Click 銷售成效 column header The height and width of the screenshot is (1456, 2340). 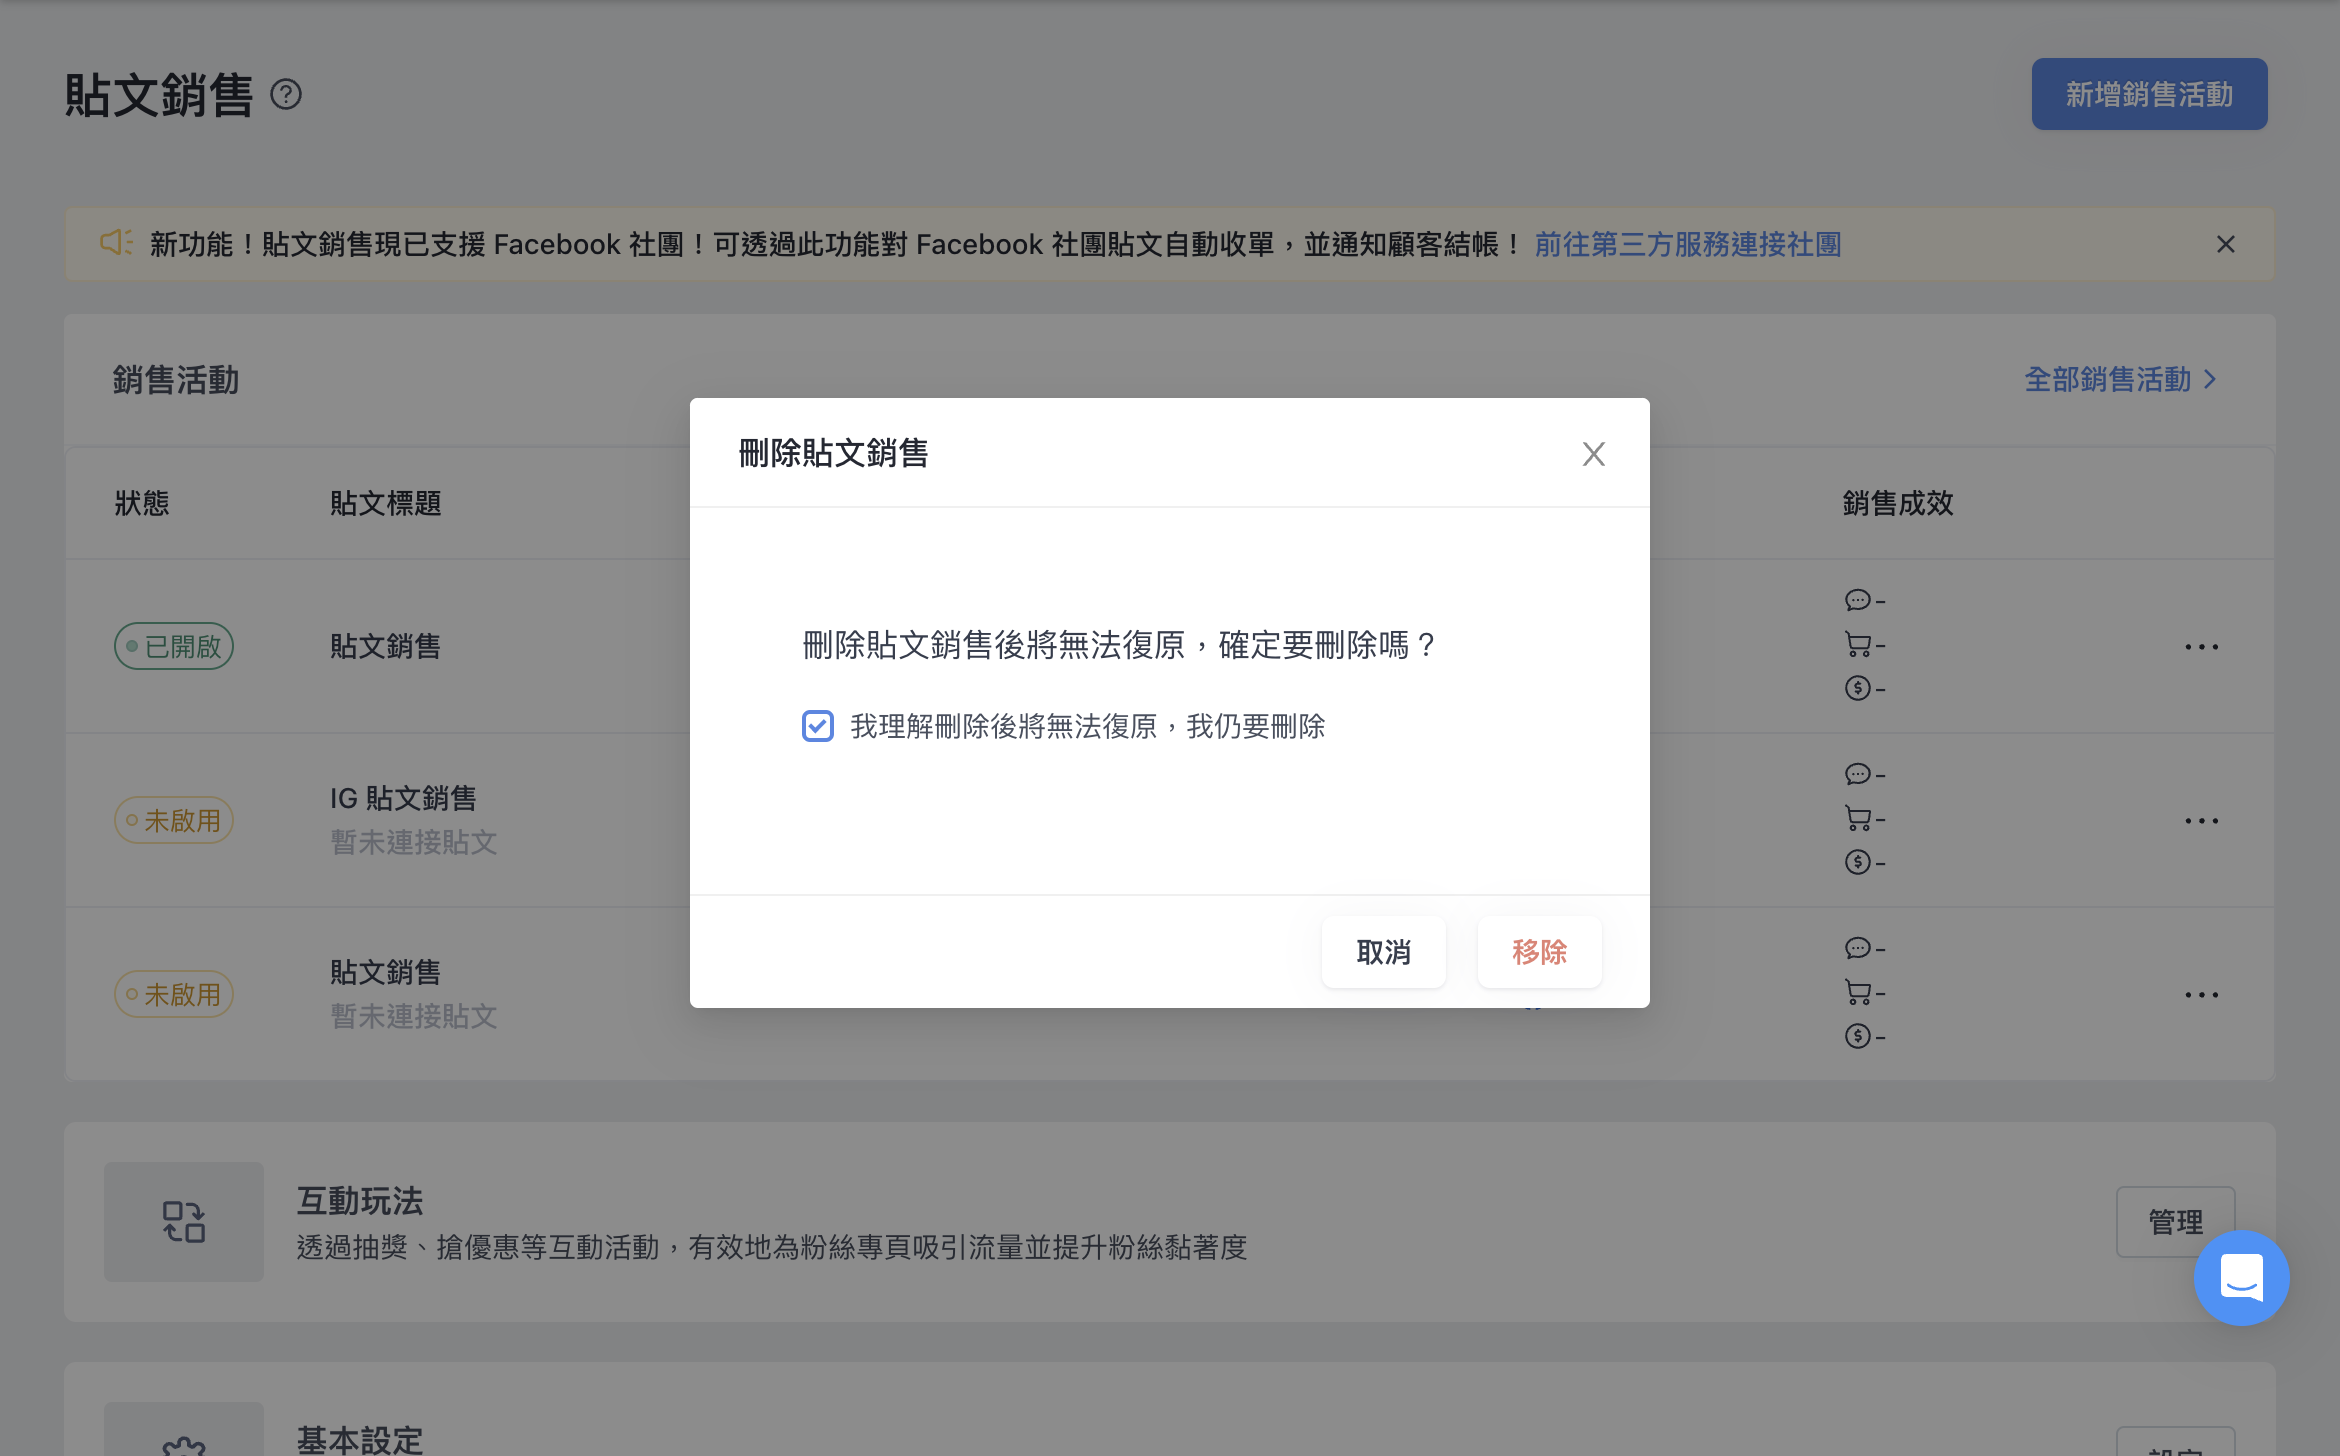point(1898,504)
